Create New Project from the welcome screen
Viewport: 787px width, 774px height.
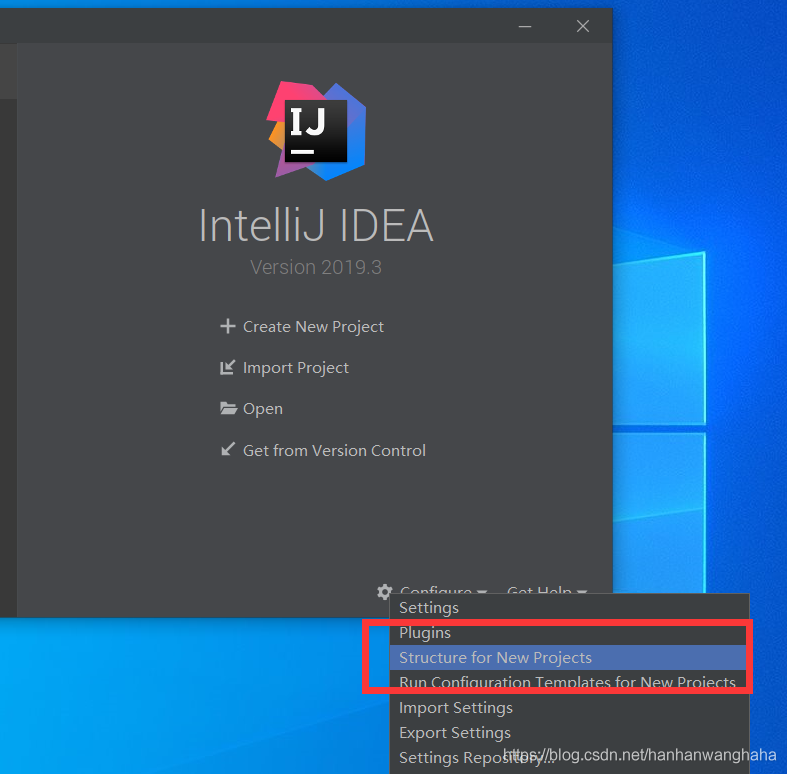tap(313, 327)
